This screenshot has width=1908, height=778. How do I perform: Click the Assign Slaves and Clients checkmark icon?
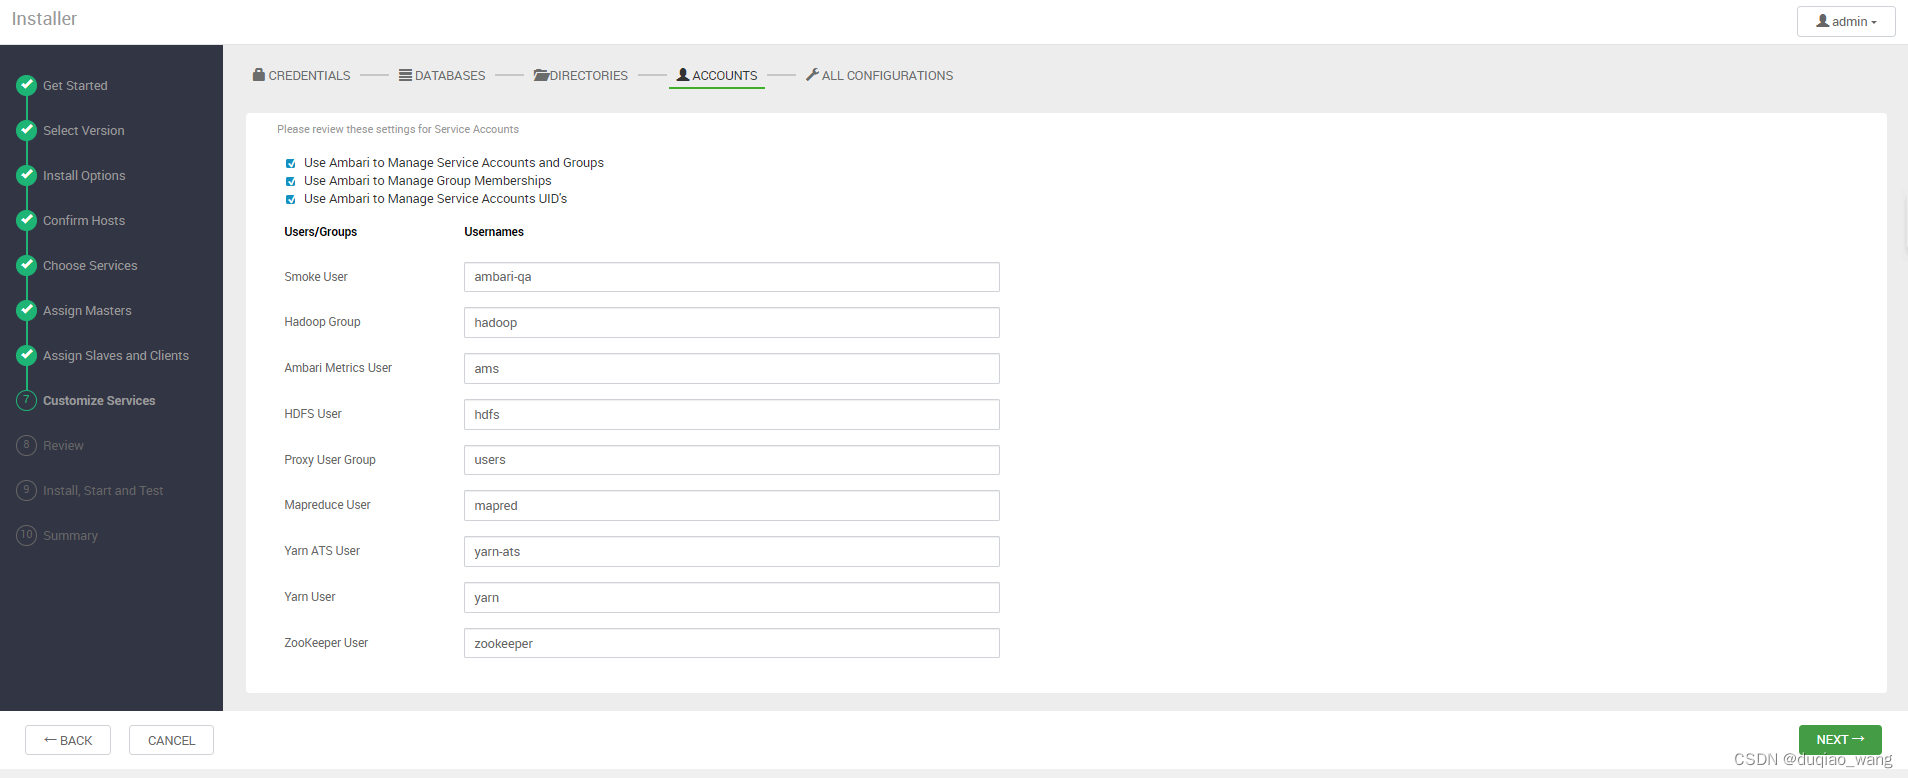(27, 355)
